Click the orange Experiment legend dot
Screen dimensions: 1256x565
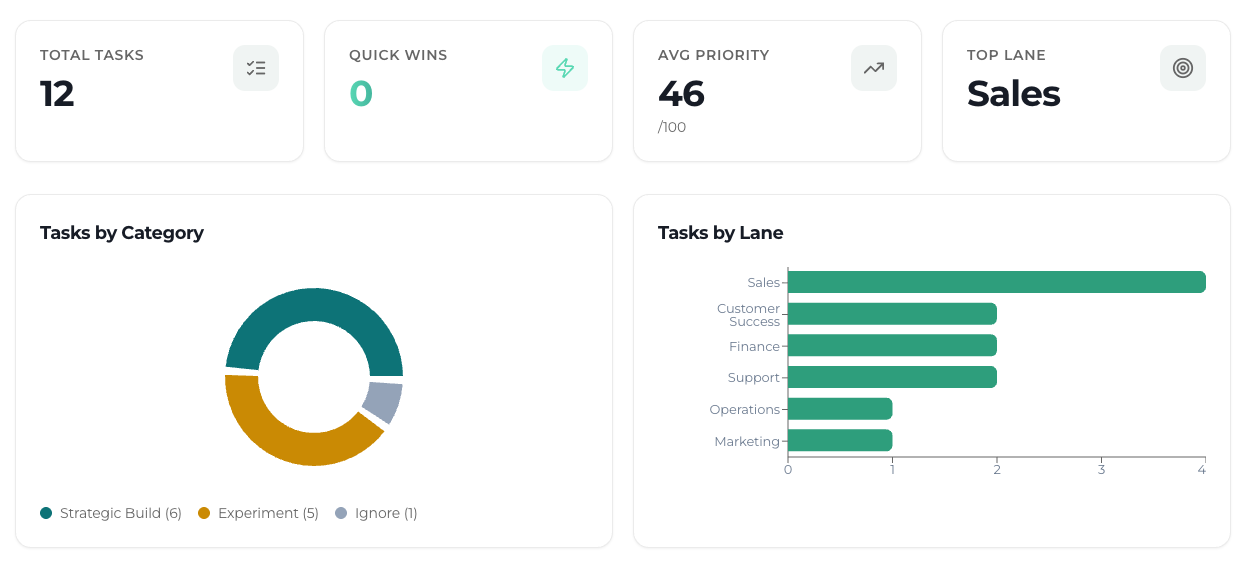[204, 513]
